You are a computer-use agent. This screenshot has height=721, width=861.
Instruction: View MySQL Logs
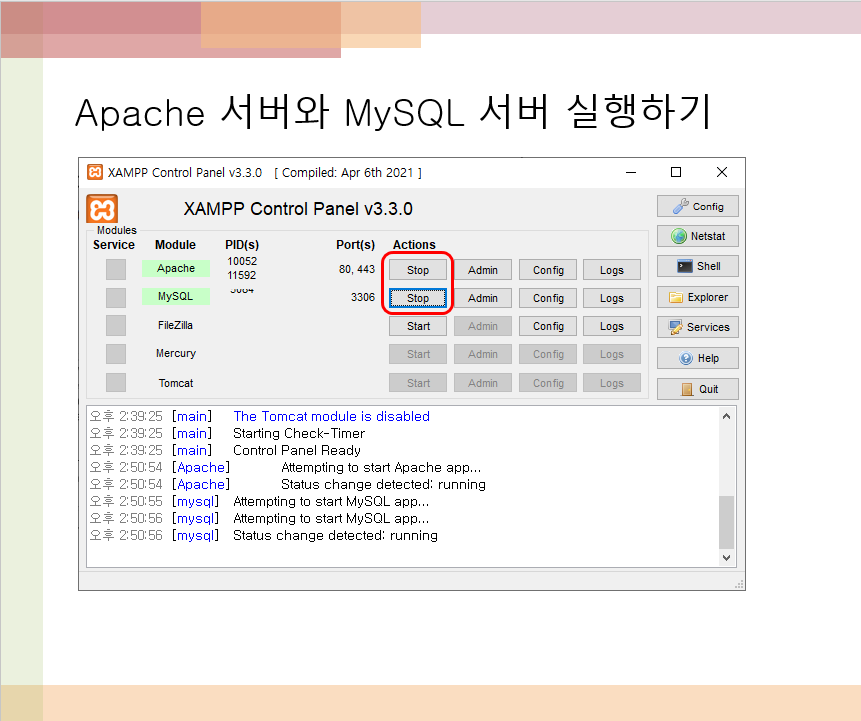pyautogui.click(x=612, y=298)
